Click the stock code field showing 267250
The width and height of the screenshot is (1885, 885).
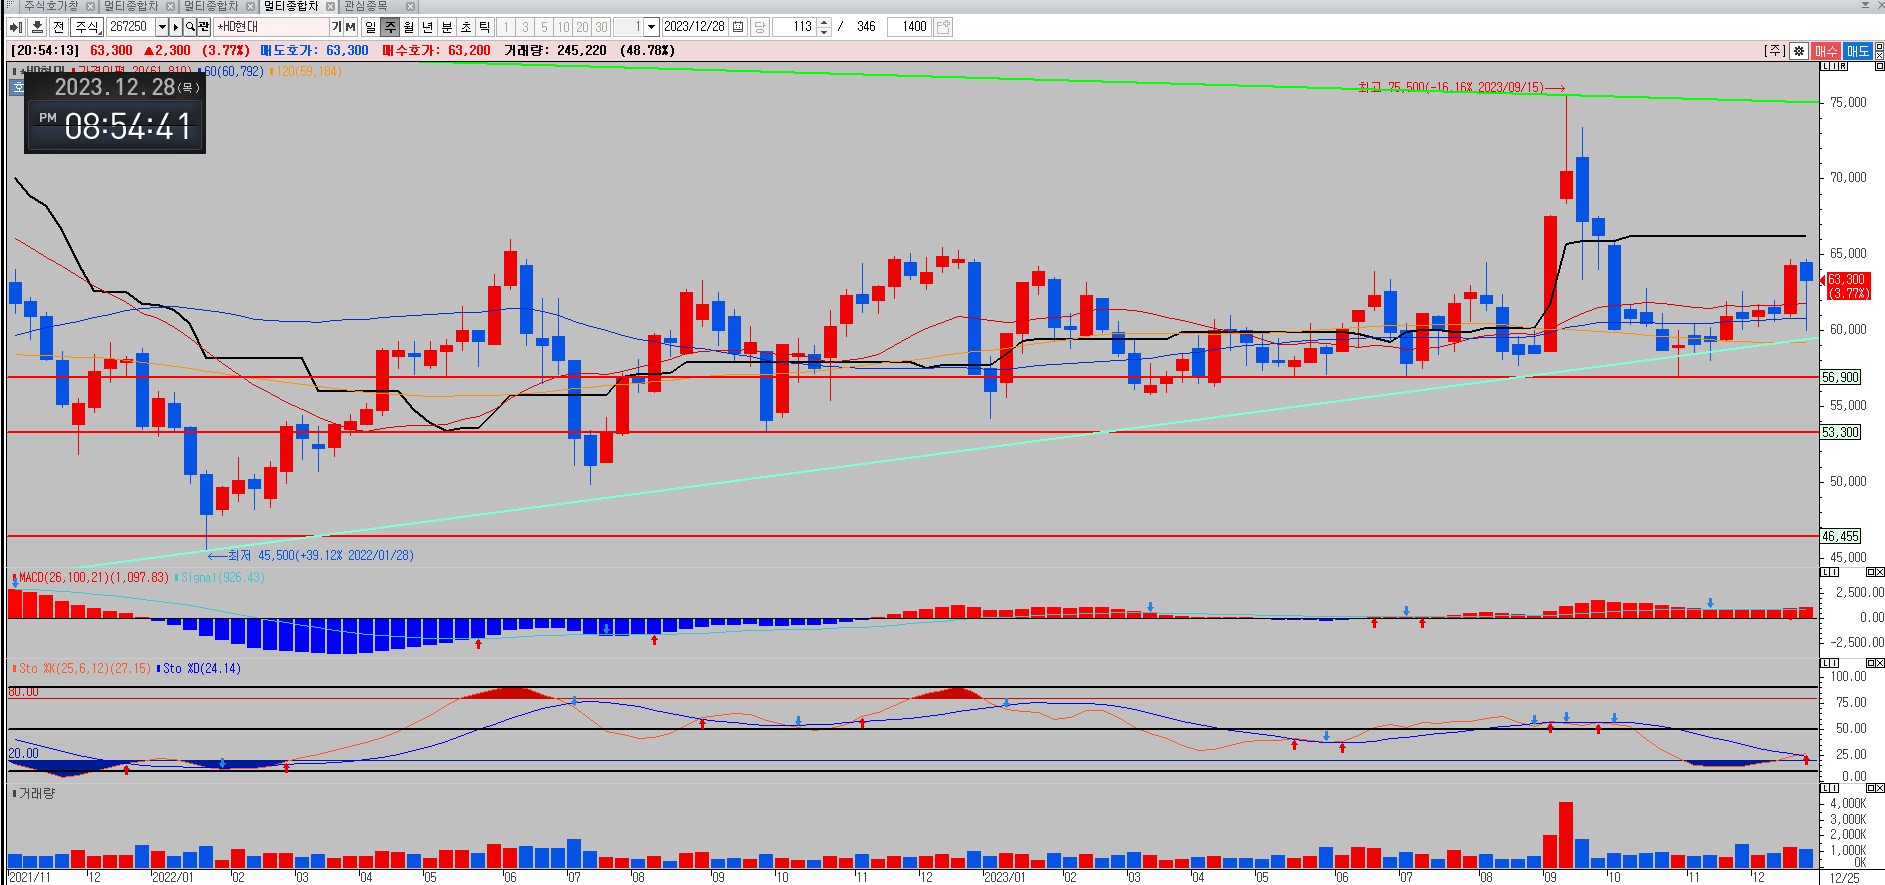point(130,27)
